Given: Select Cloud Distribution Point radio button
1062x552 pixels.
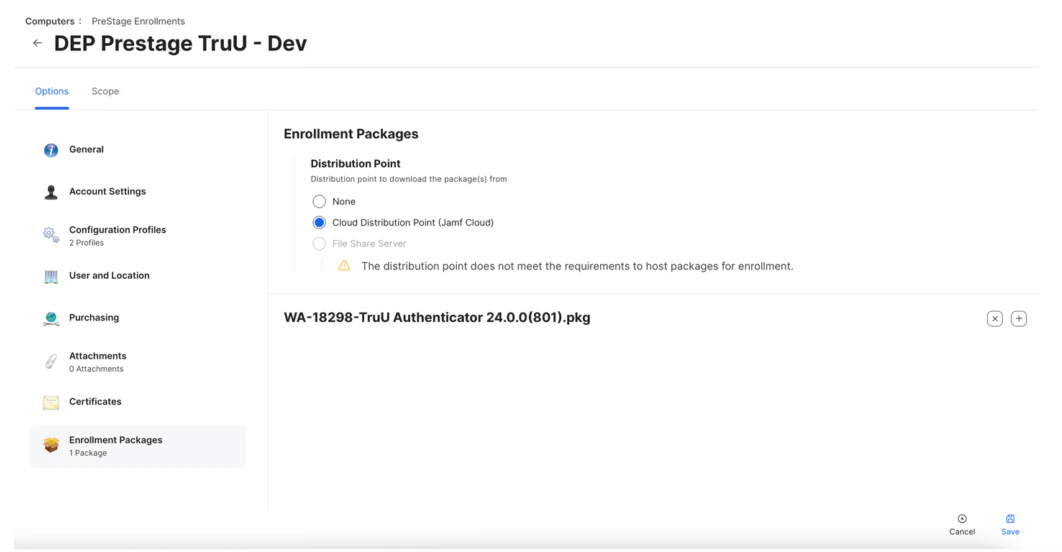Looking at the screenshot, I should 319,222.
